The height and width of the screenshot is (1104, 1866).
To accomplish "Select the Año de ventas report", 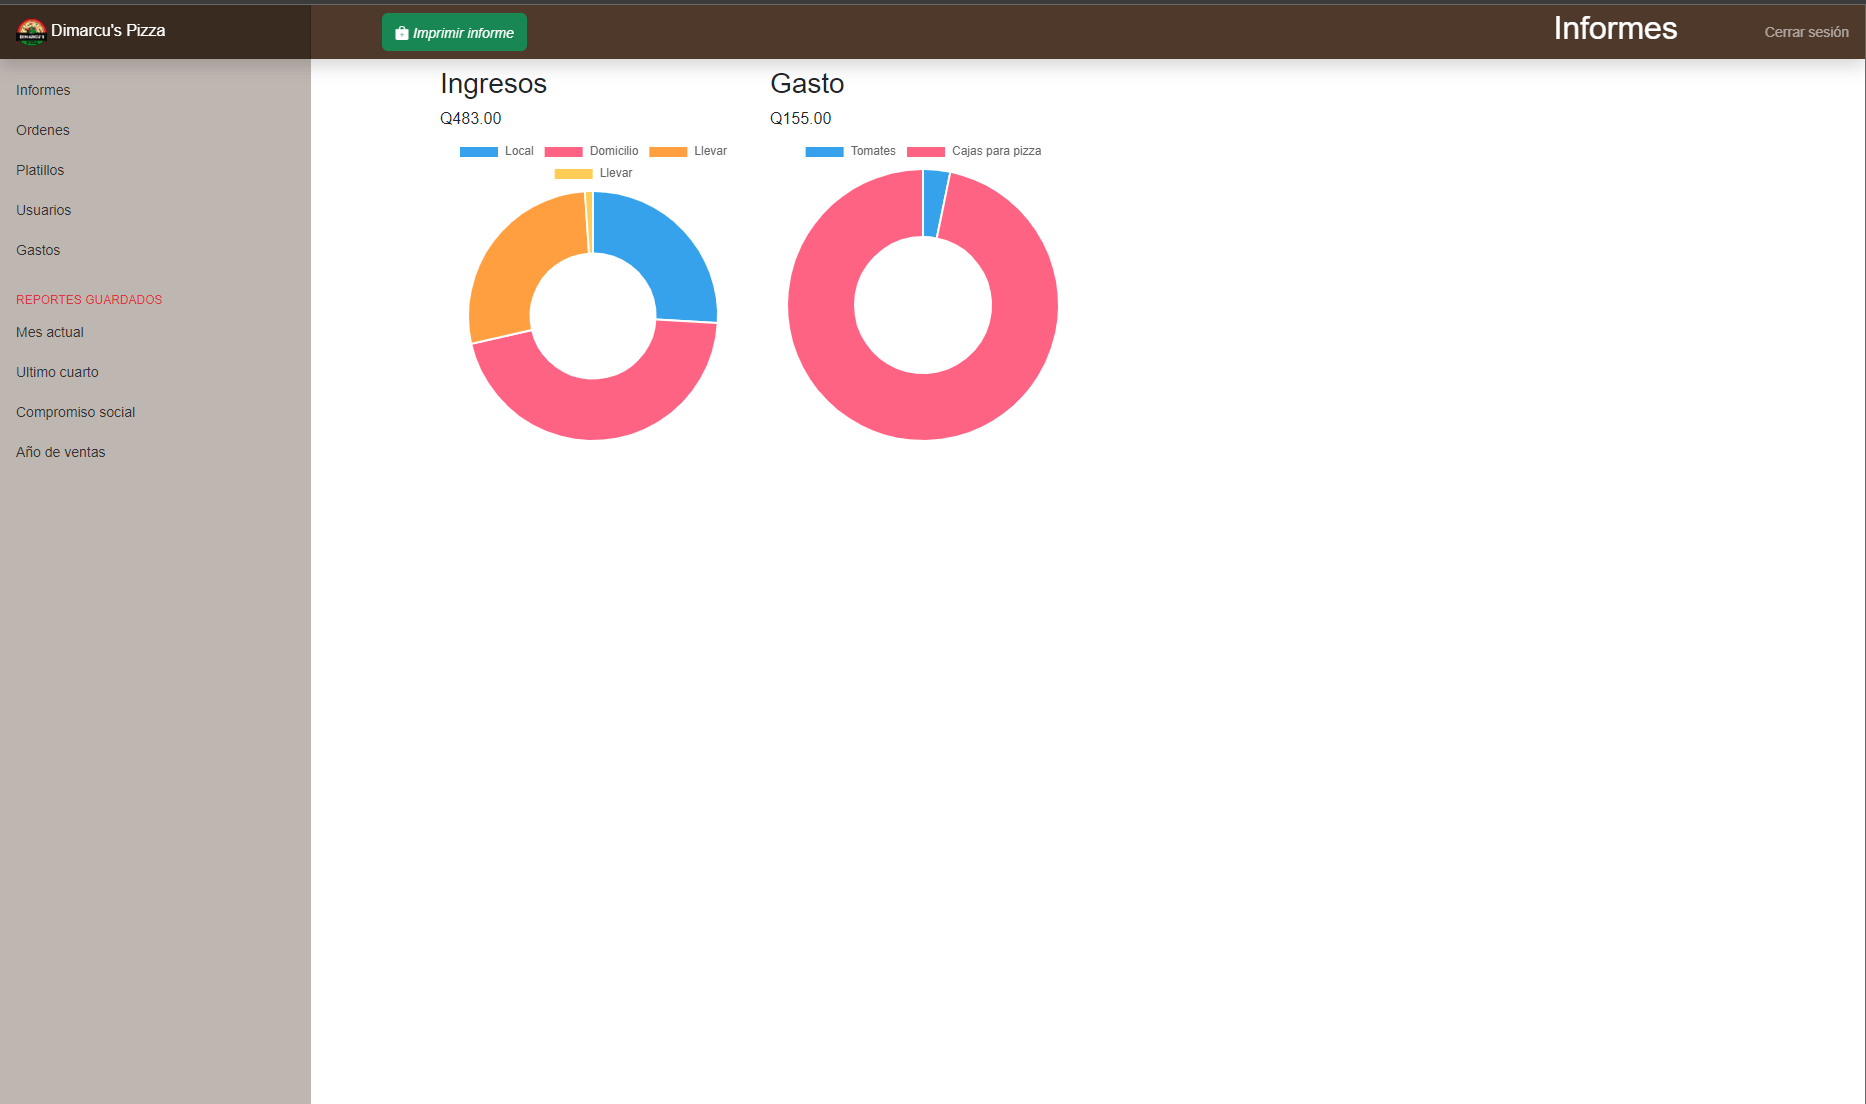I will (x=60, y=452).
